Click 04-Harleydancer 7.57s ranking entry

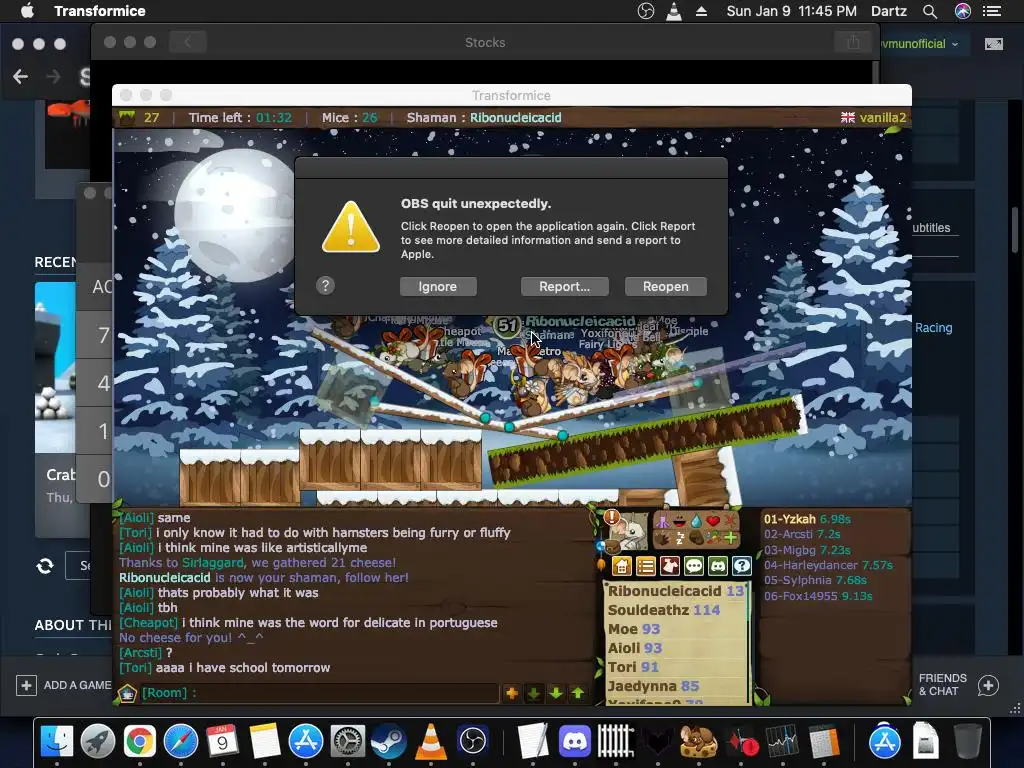828,565
